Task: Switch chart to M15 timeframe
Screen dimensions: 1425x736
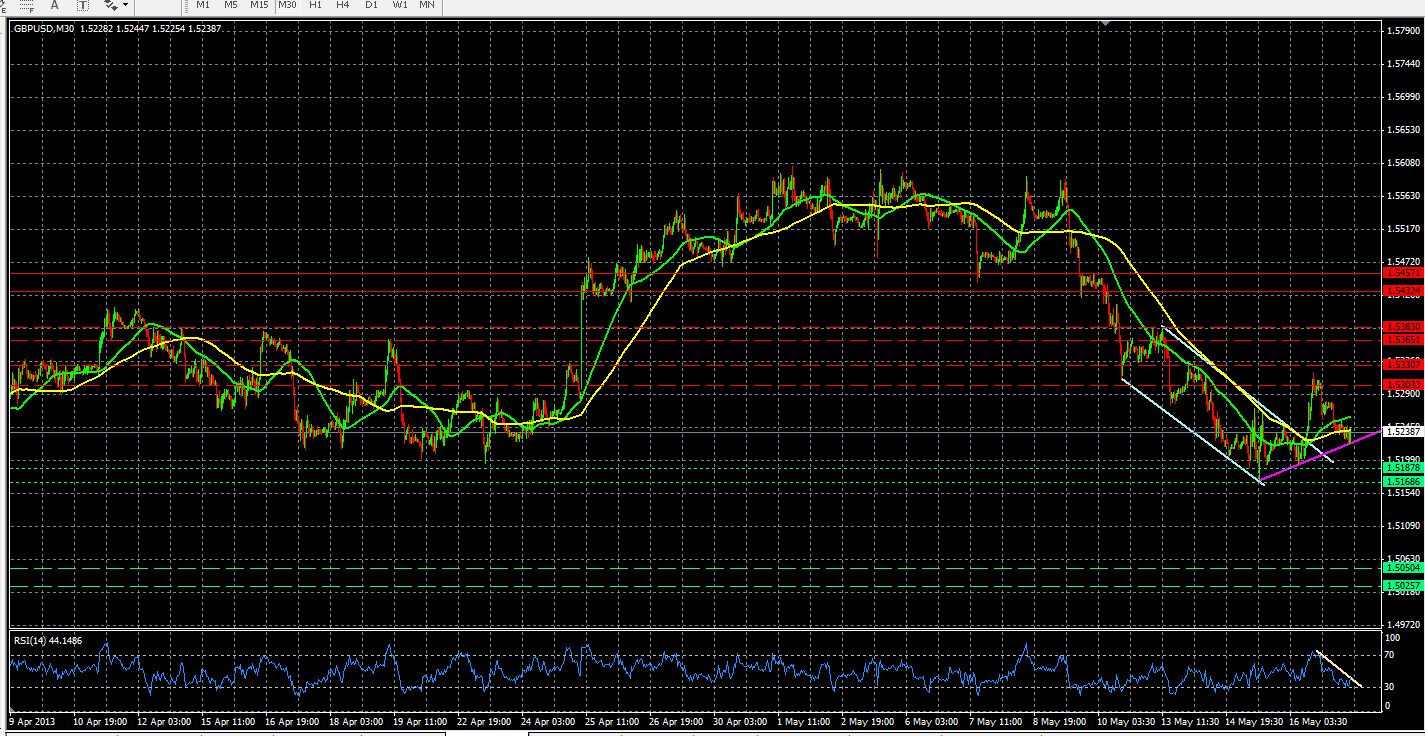Action: (259, 5)
